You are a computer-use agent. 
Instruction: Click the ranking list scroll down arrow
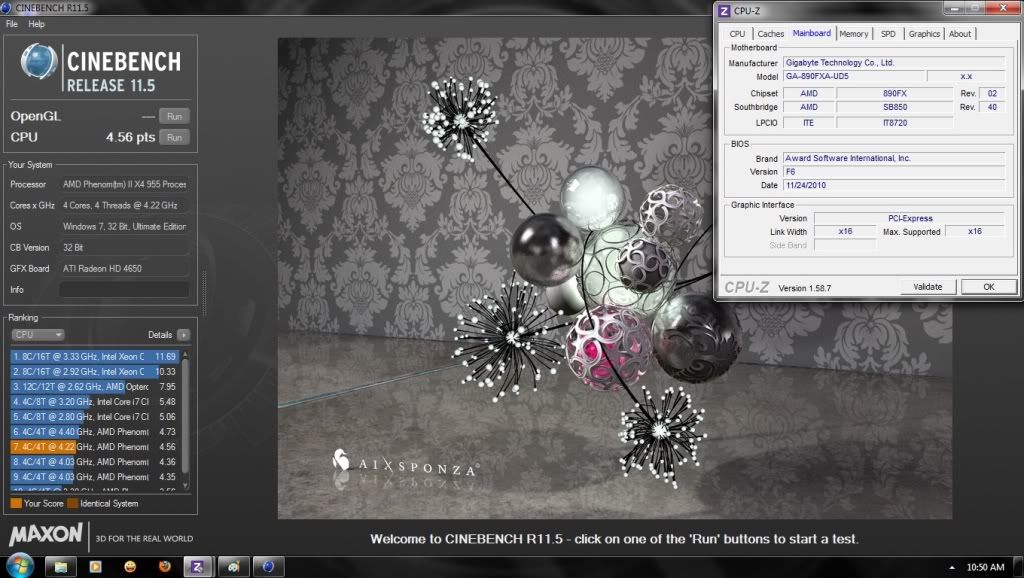[185, 485]
